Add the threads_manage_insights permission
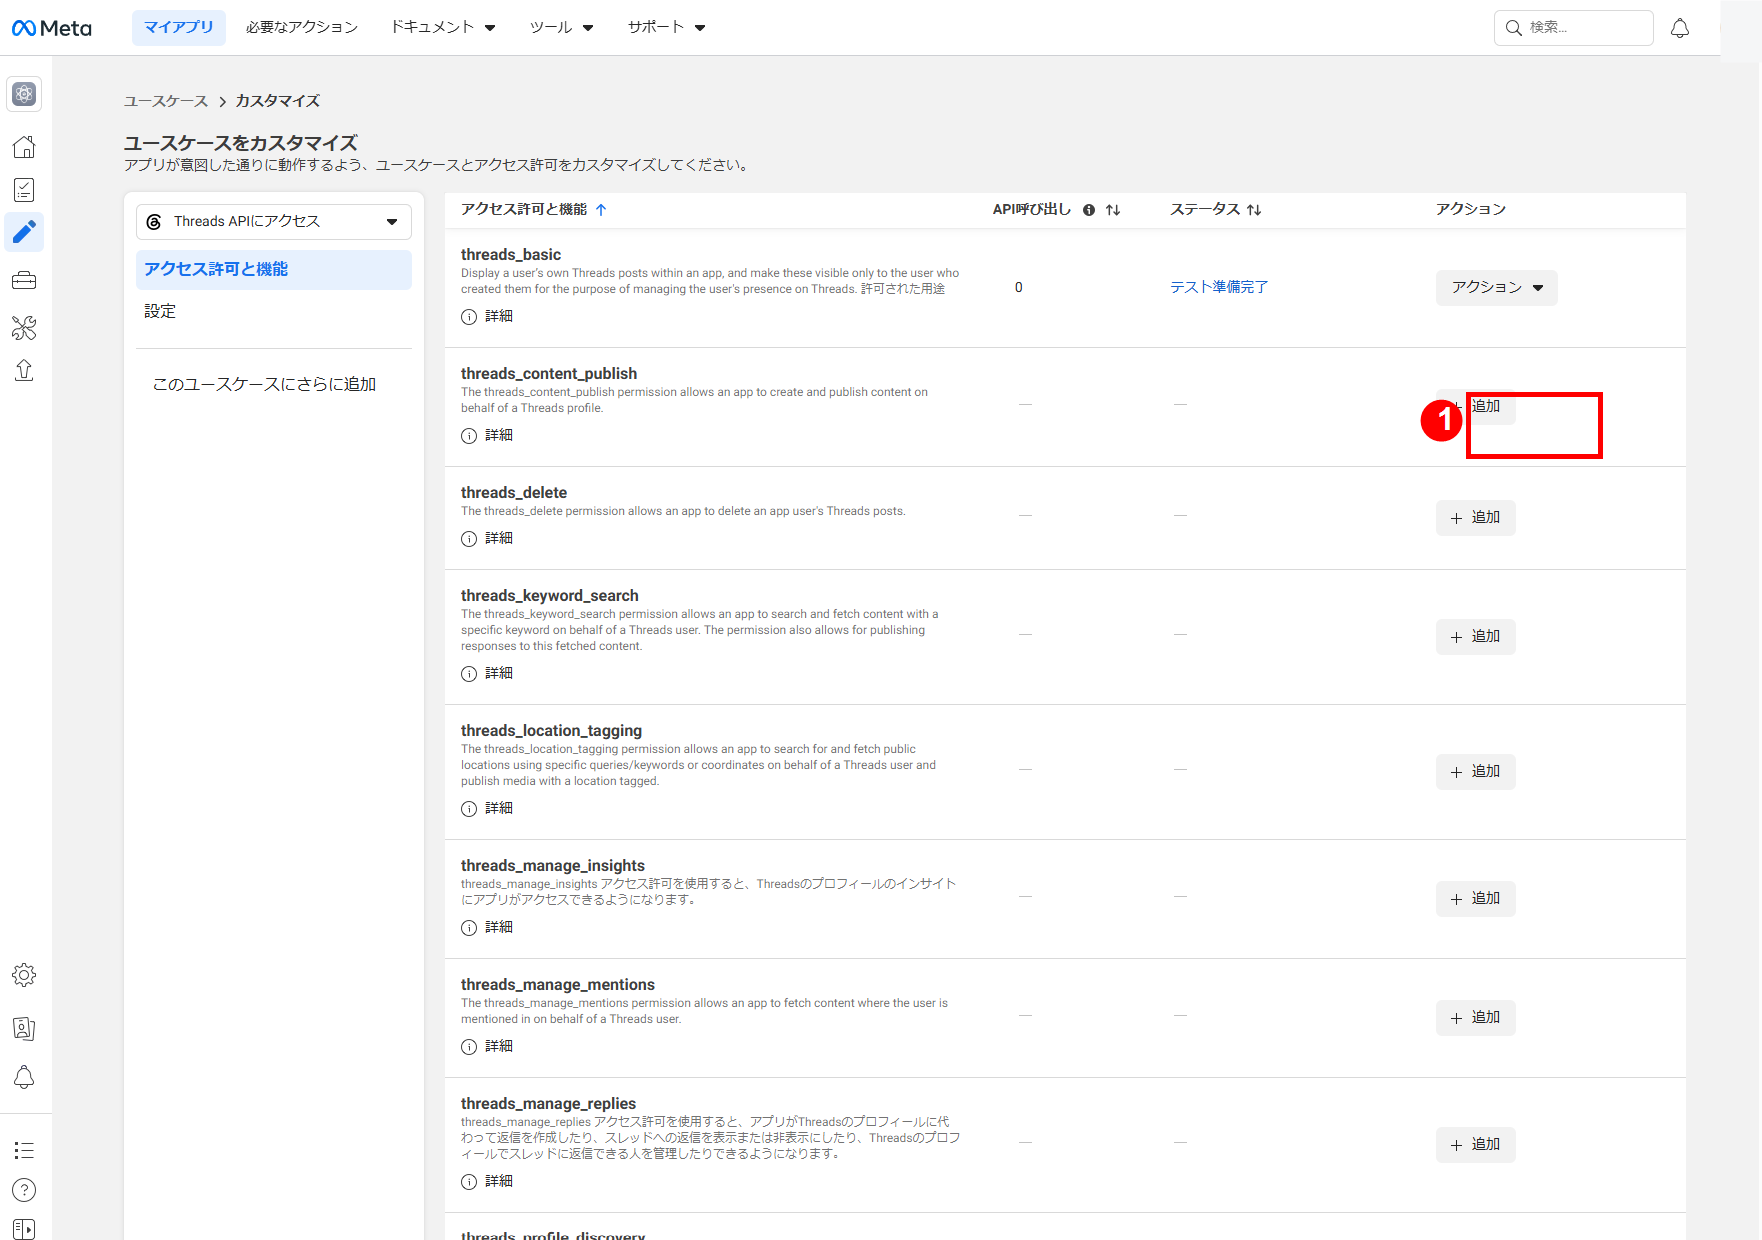Viewport: 1762px width, 1240px height. 1475,899
